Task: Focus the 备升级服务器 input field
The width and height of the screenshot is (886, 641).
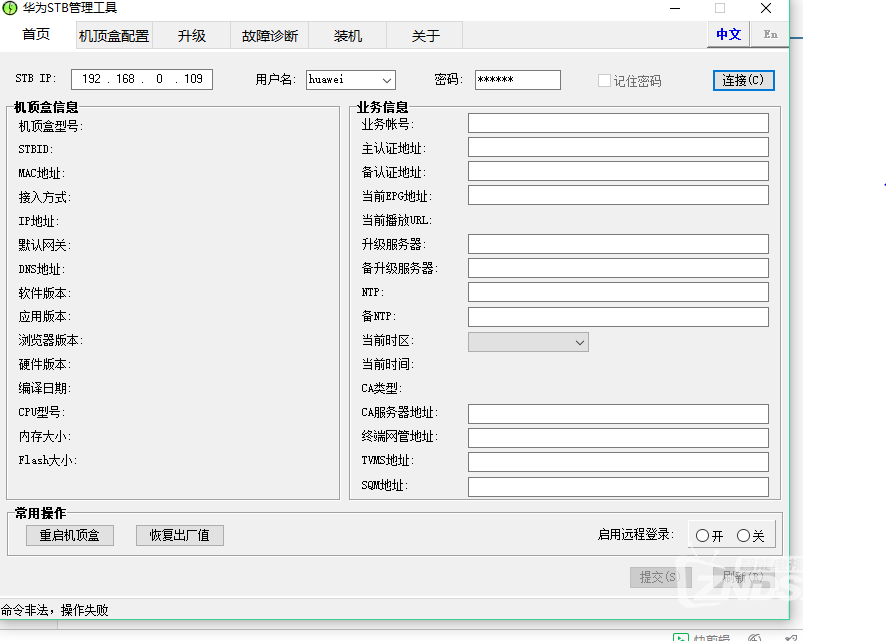Action: click(618, 268)
